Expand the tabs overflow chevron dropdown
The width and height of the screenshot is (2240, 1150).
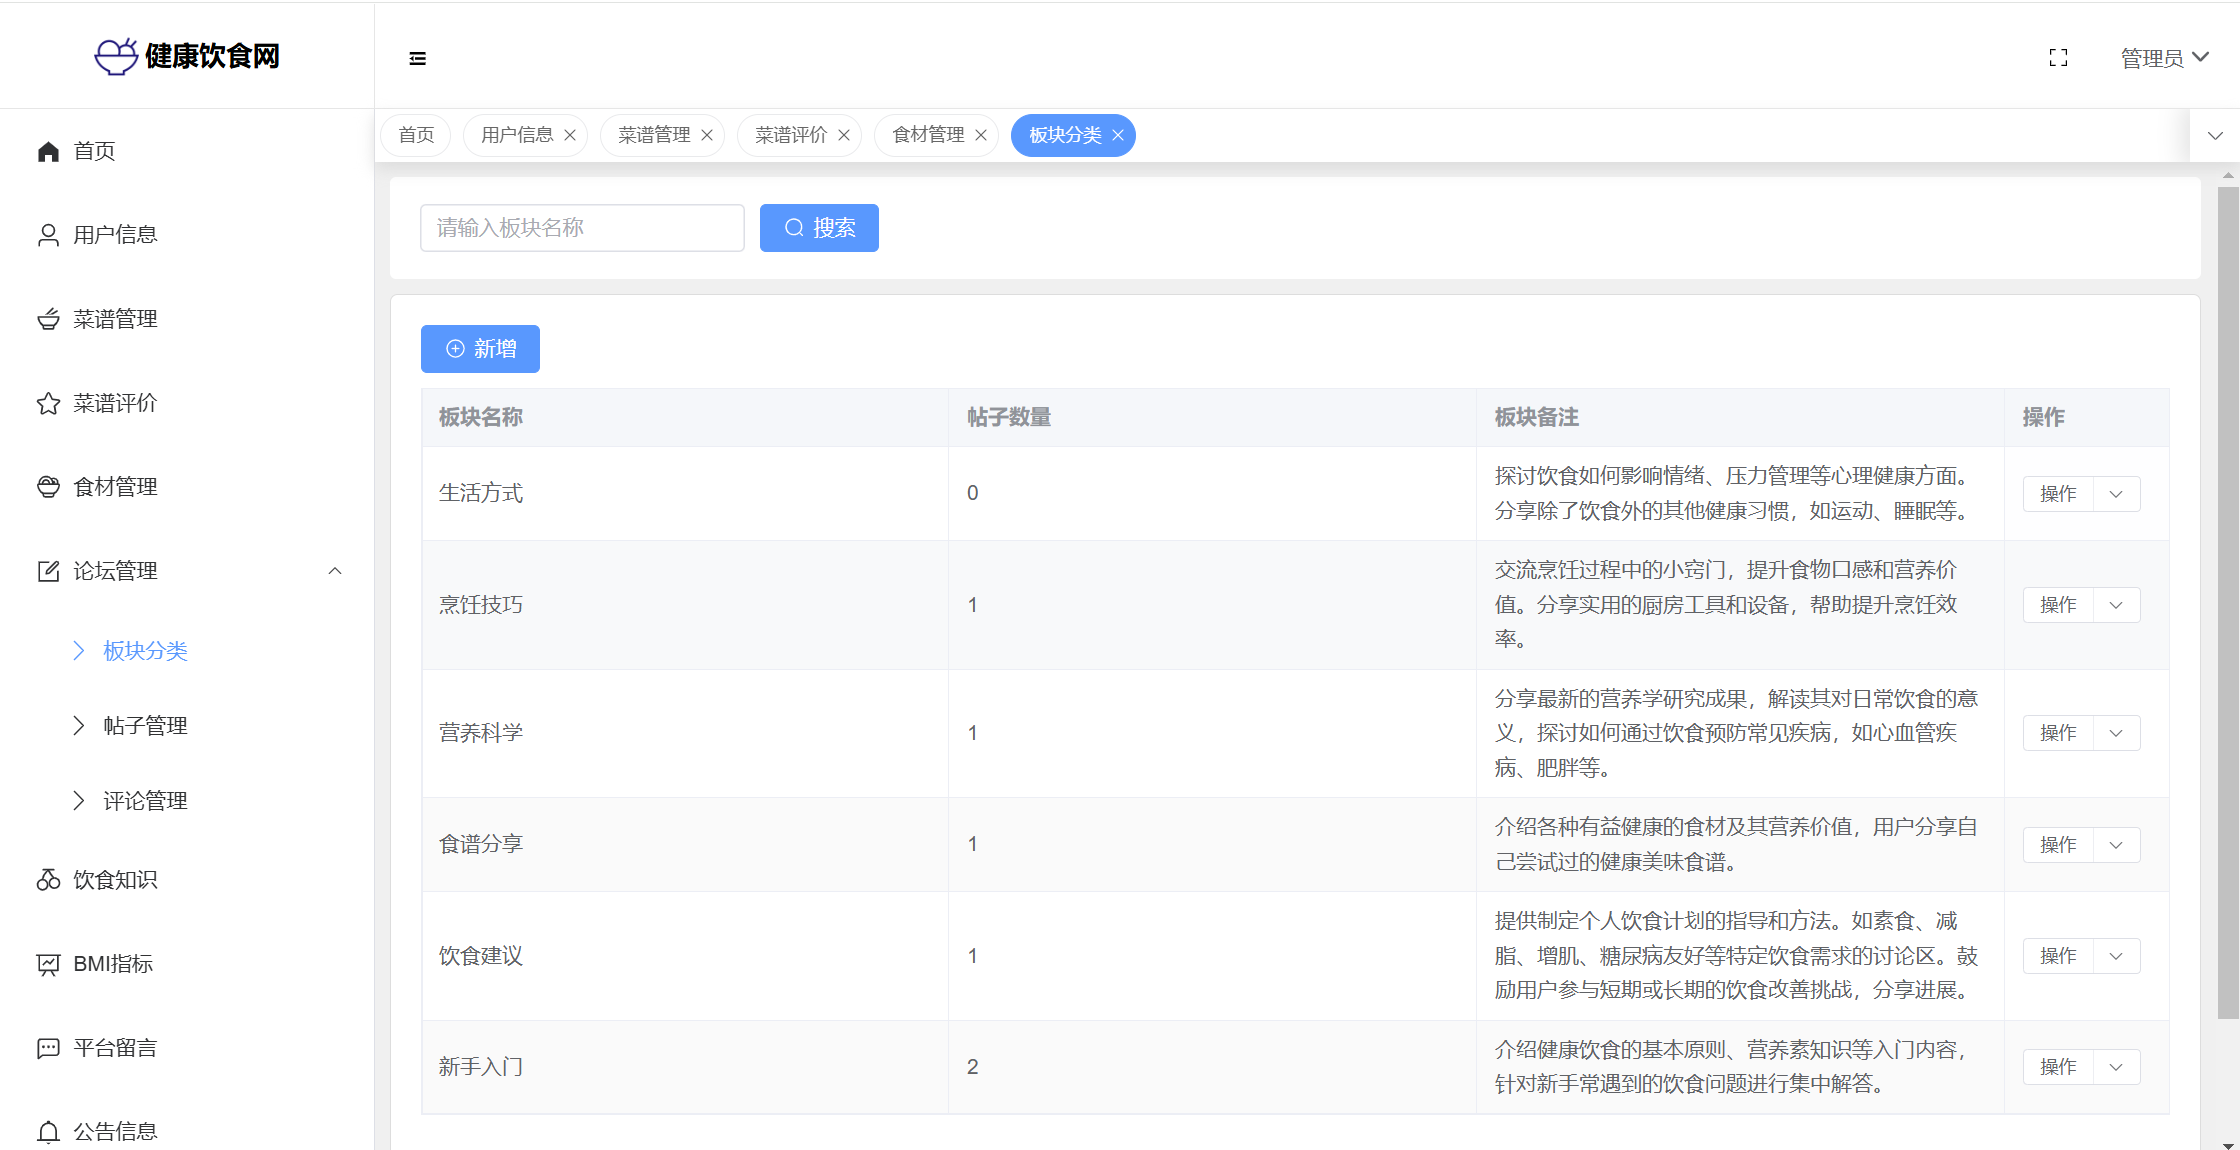[2215, 136]
